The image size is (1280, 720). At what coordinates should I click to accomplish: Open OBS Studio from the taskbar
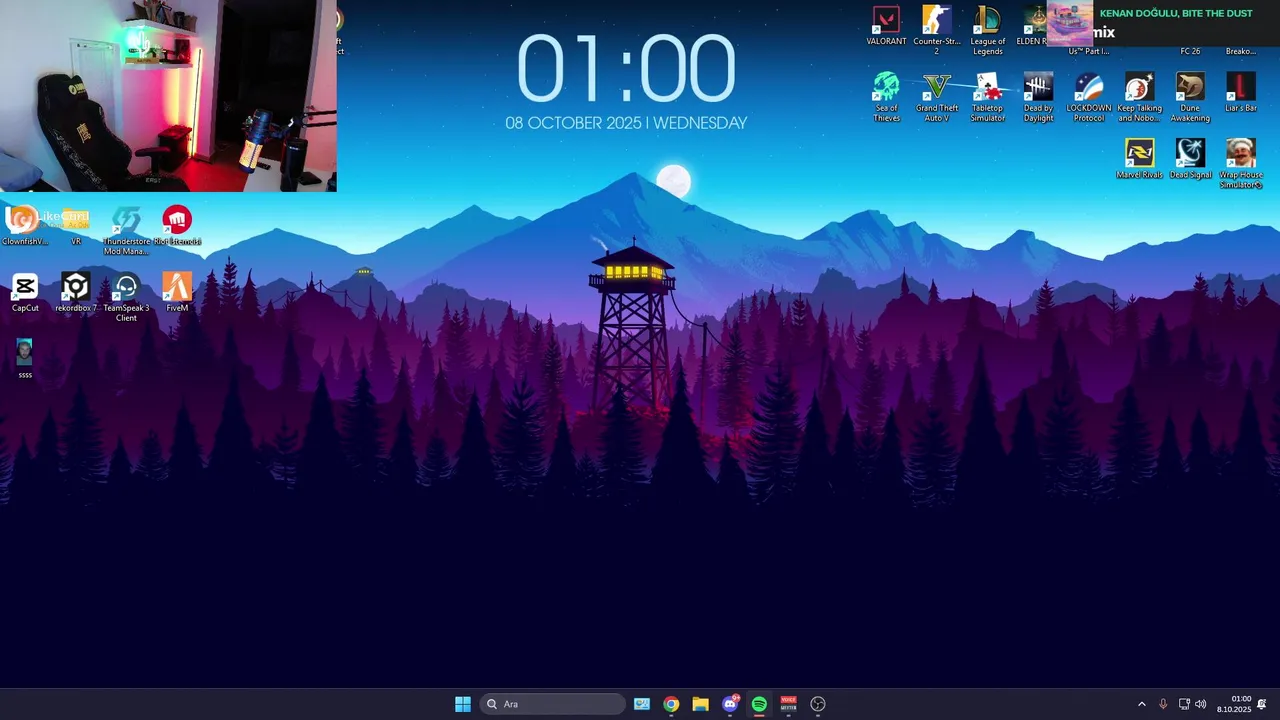pos(818,704)
